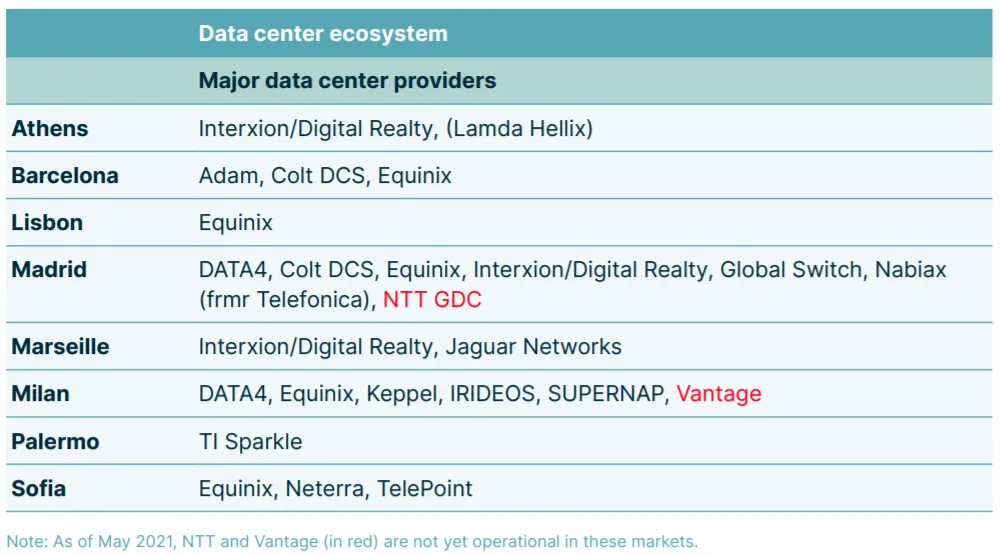Click the red 'Vantage' text
1000x557 pixels.
pyautogui.click(x=719, y=394)
